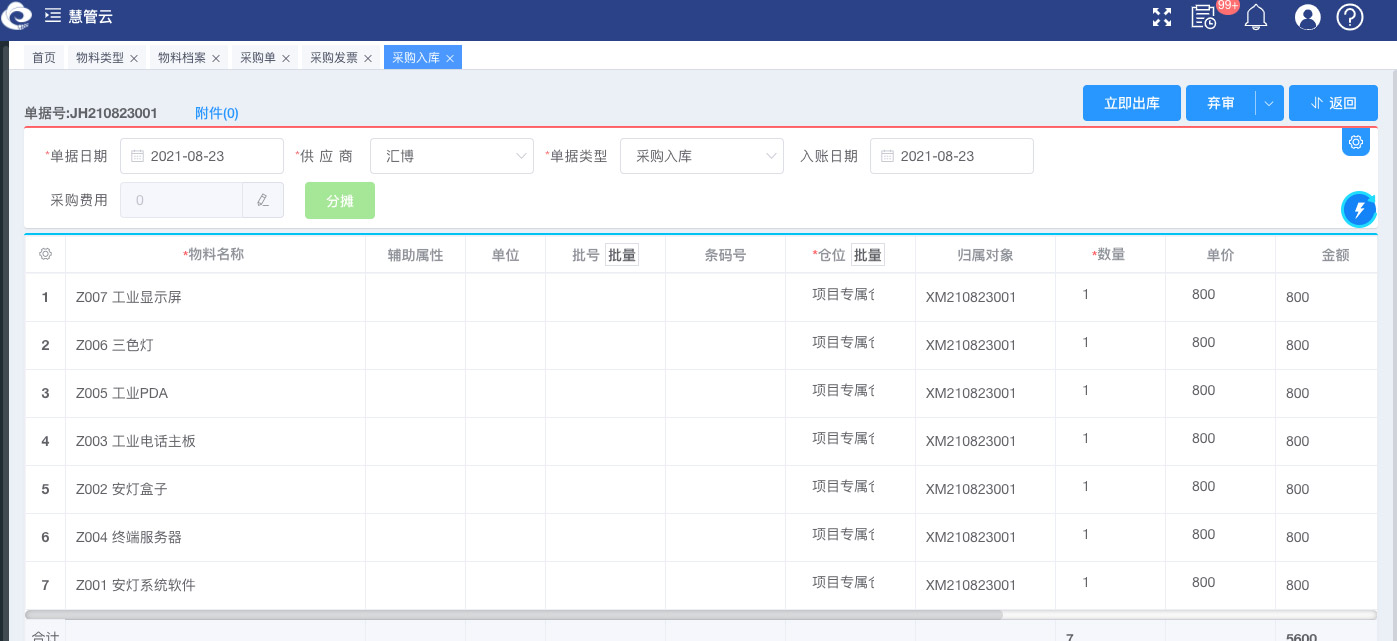Click the edit pencil icon beside 采购费用
The height and width of the screenshot is (641, 1397).
pos(263,200)
